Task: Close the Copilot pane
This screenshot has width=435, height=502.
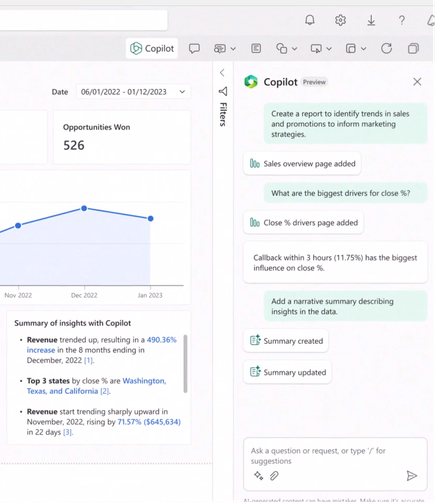Action: tap(417, 82)
